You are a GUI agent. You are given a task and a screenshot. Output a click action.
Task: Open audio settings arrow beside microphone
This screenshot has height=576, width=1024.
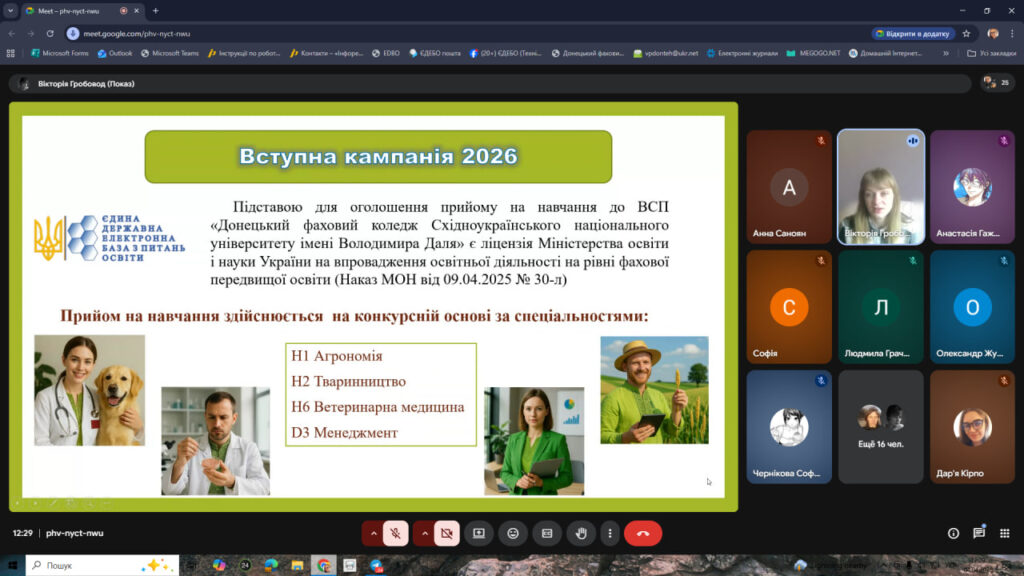pyautogui.click(x=373, y=533)
